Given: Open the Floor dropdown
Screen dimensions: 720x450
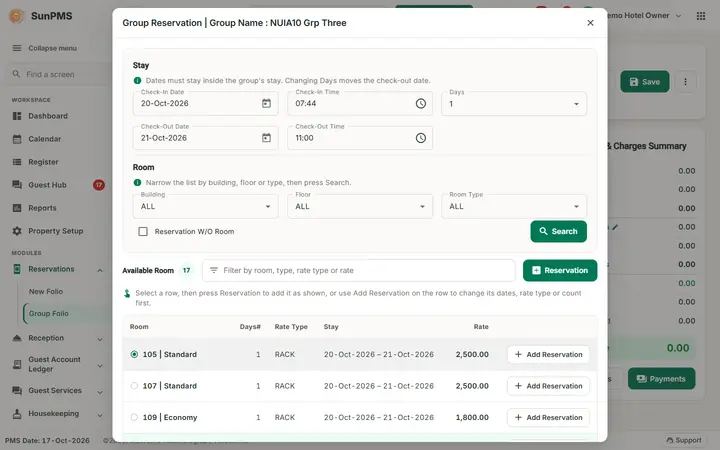Looking at the screenshot, I should click(x=360, y=207).
